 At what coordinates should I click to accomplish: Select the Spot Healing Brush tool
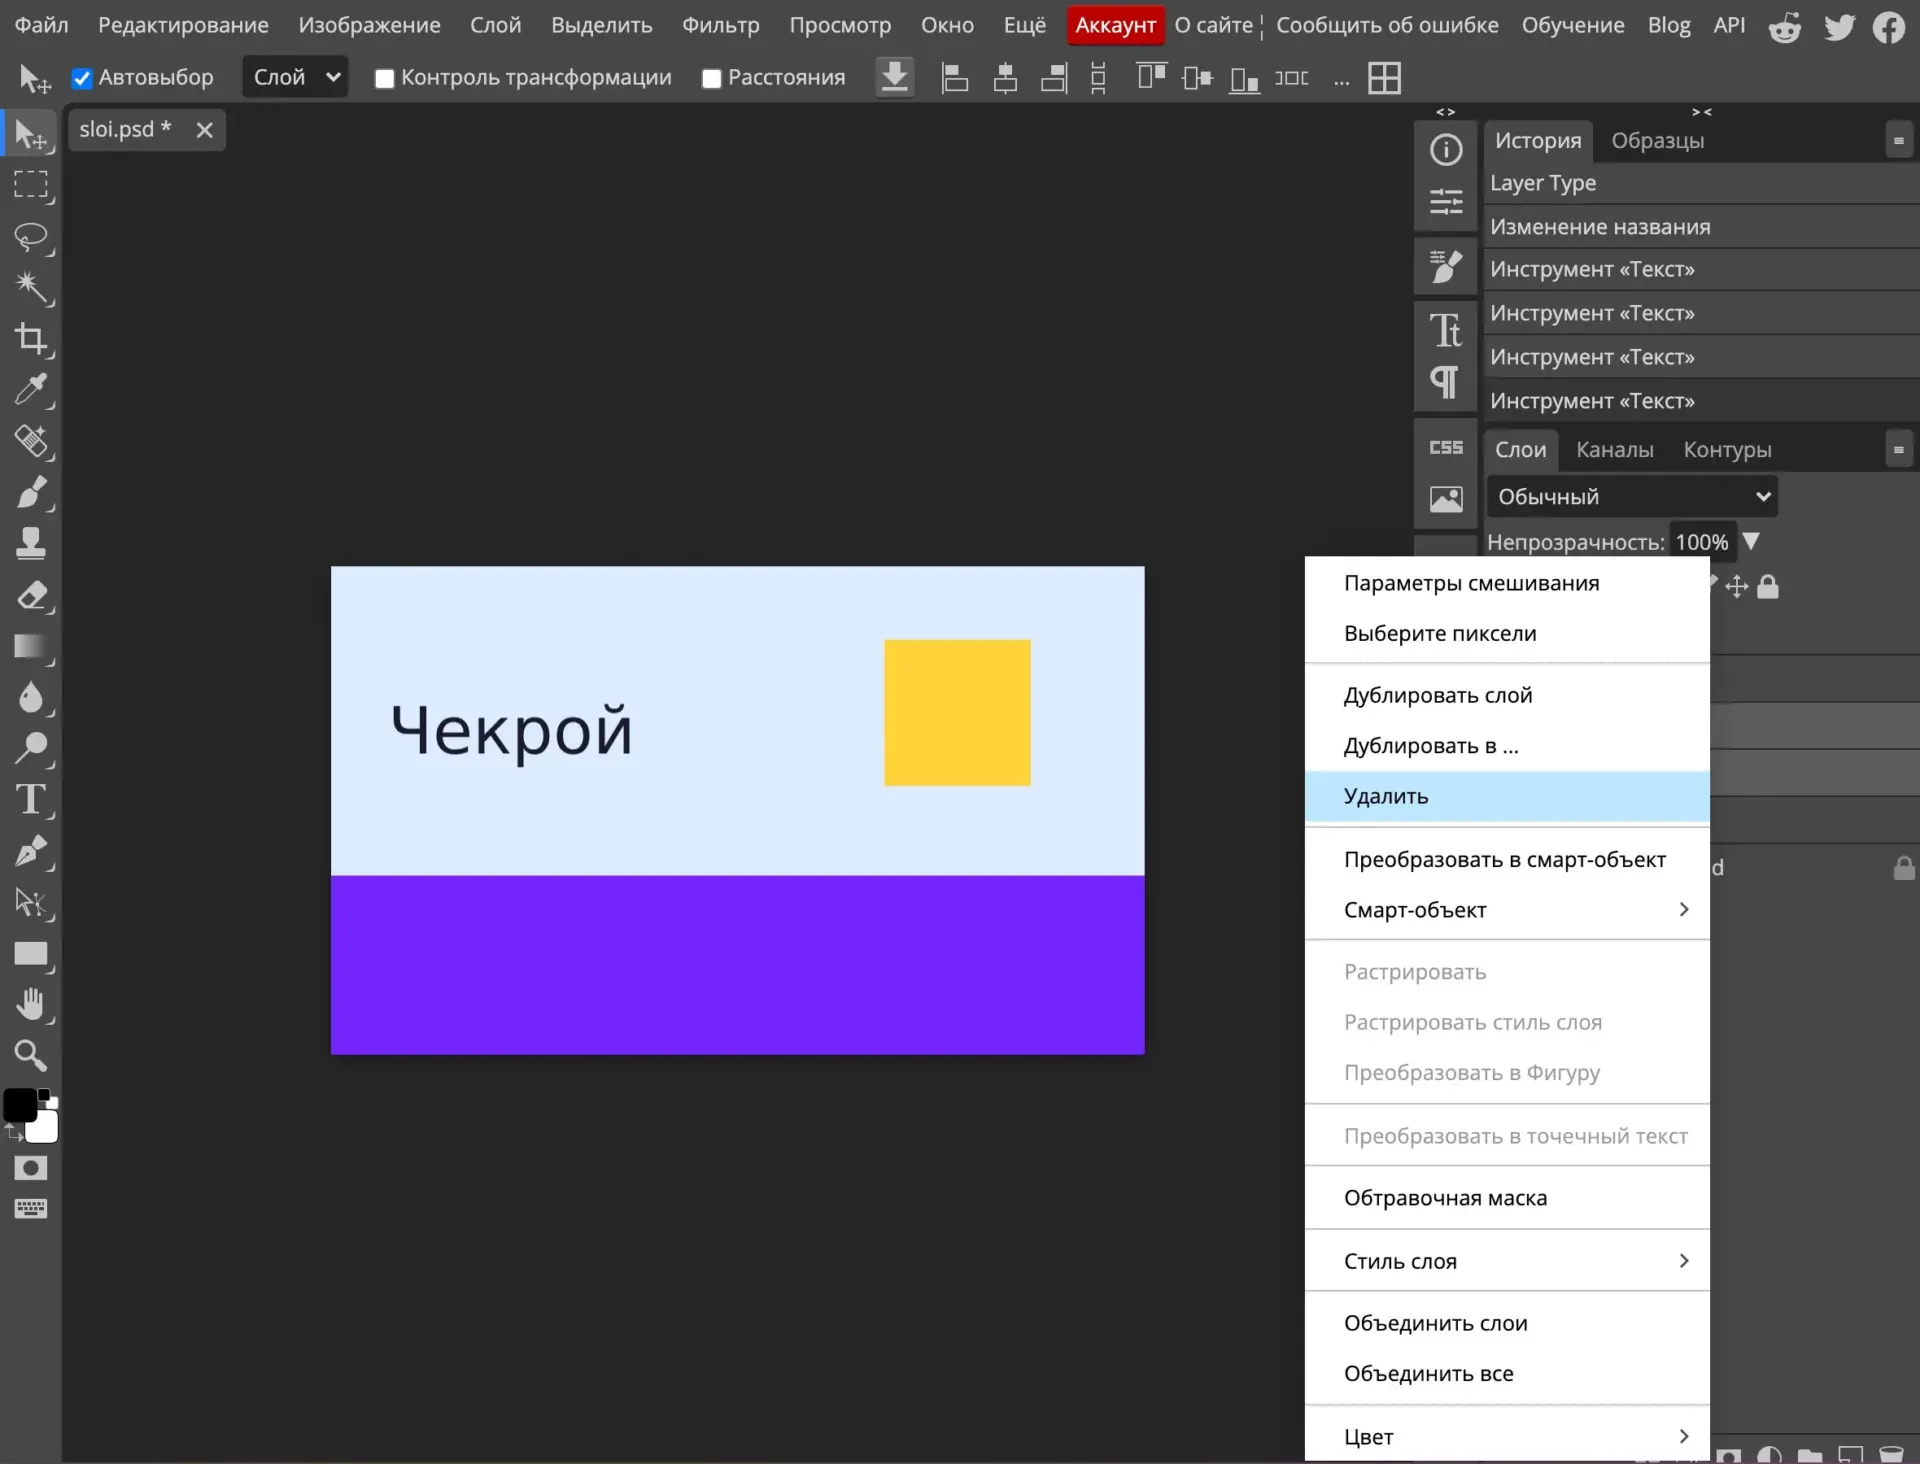click(31, 441)
